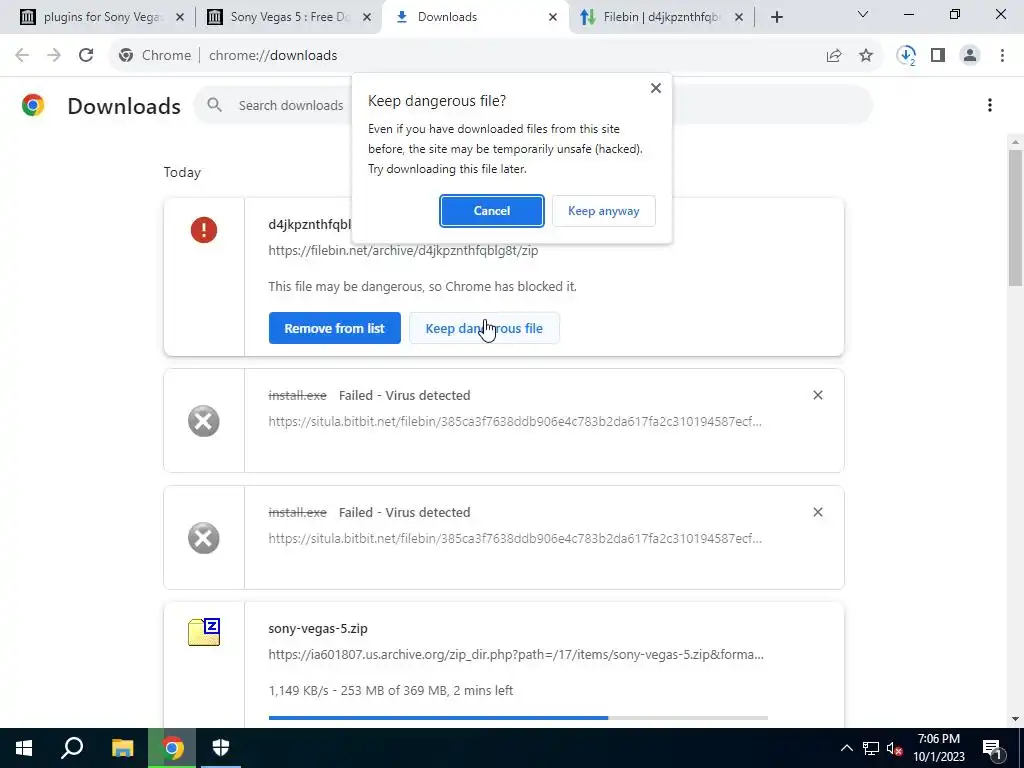Image resolution: width=1024 pixels, height=768 pixels.
Task: Close the Keep dangerous file dialog
Action: [656, 88]
